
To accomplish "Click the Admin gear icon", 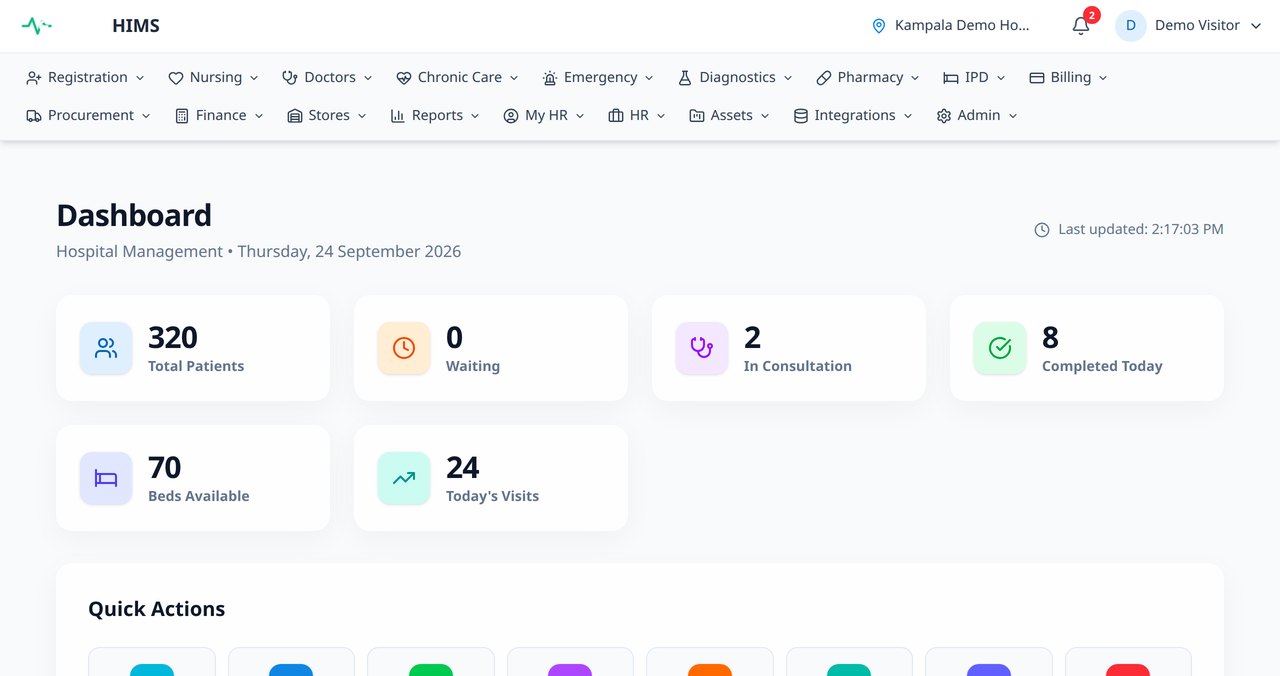I will [x=944, y=116].
